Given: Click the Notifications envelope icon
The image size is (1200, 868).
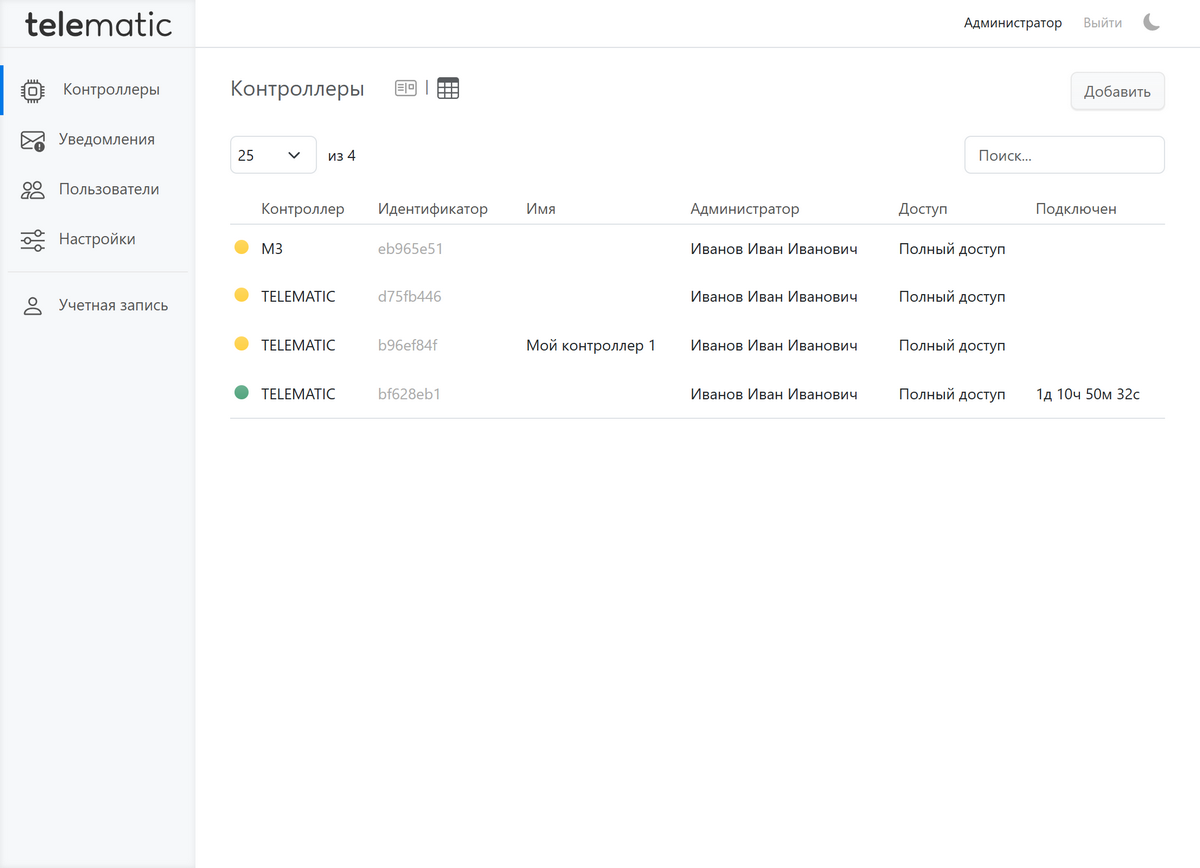Looking at the screenshot, I should (x=33, y=141).
